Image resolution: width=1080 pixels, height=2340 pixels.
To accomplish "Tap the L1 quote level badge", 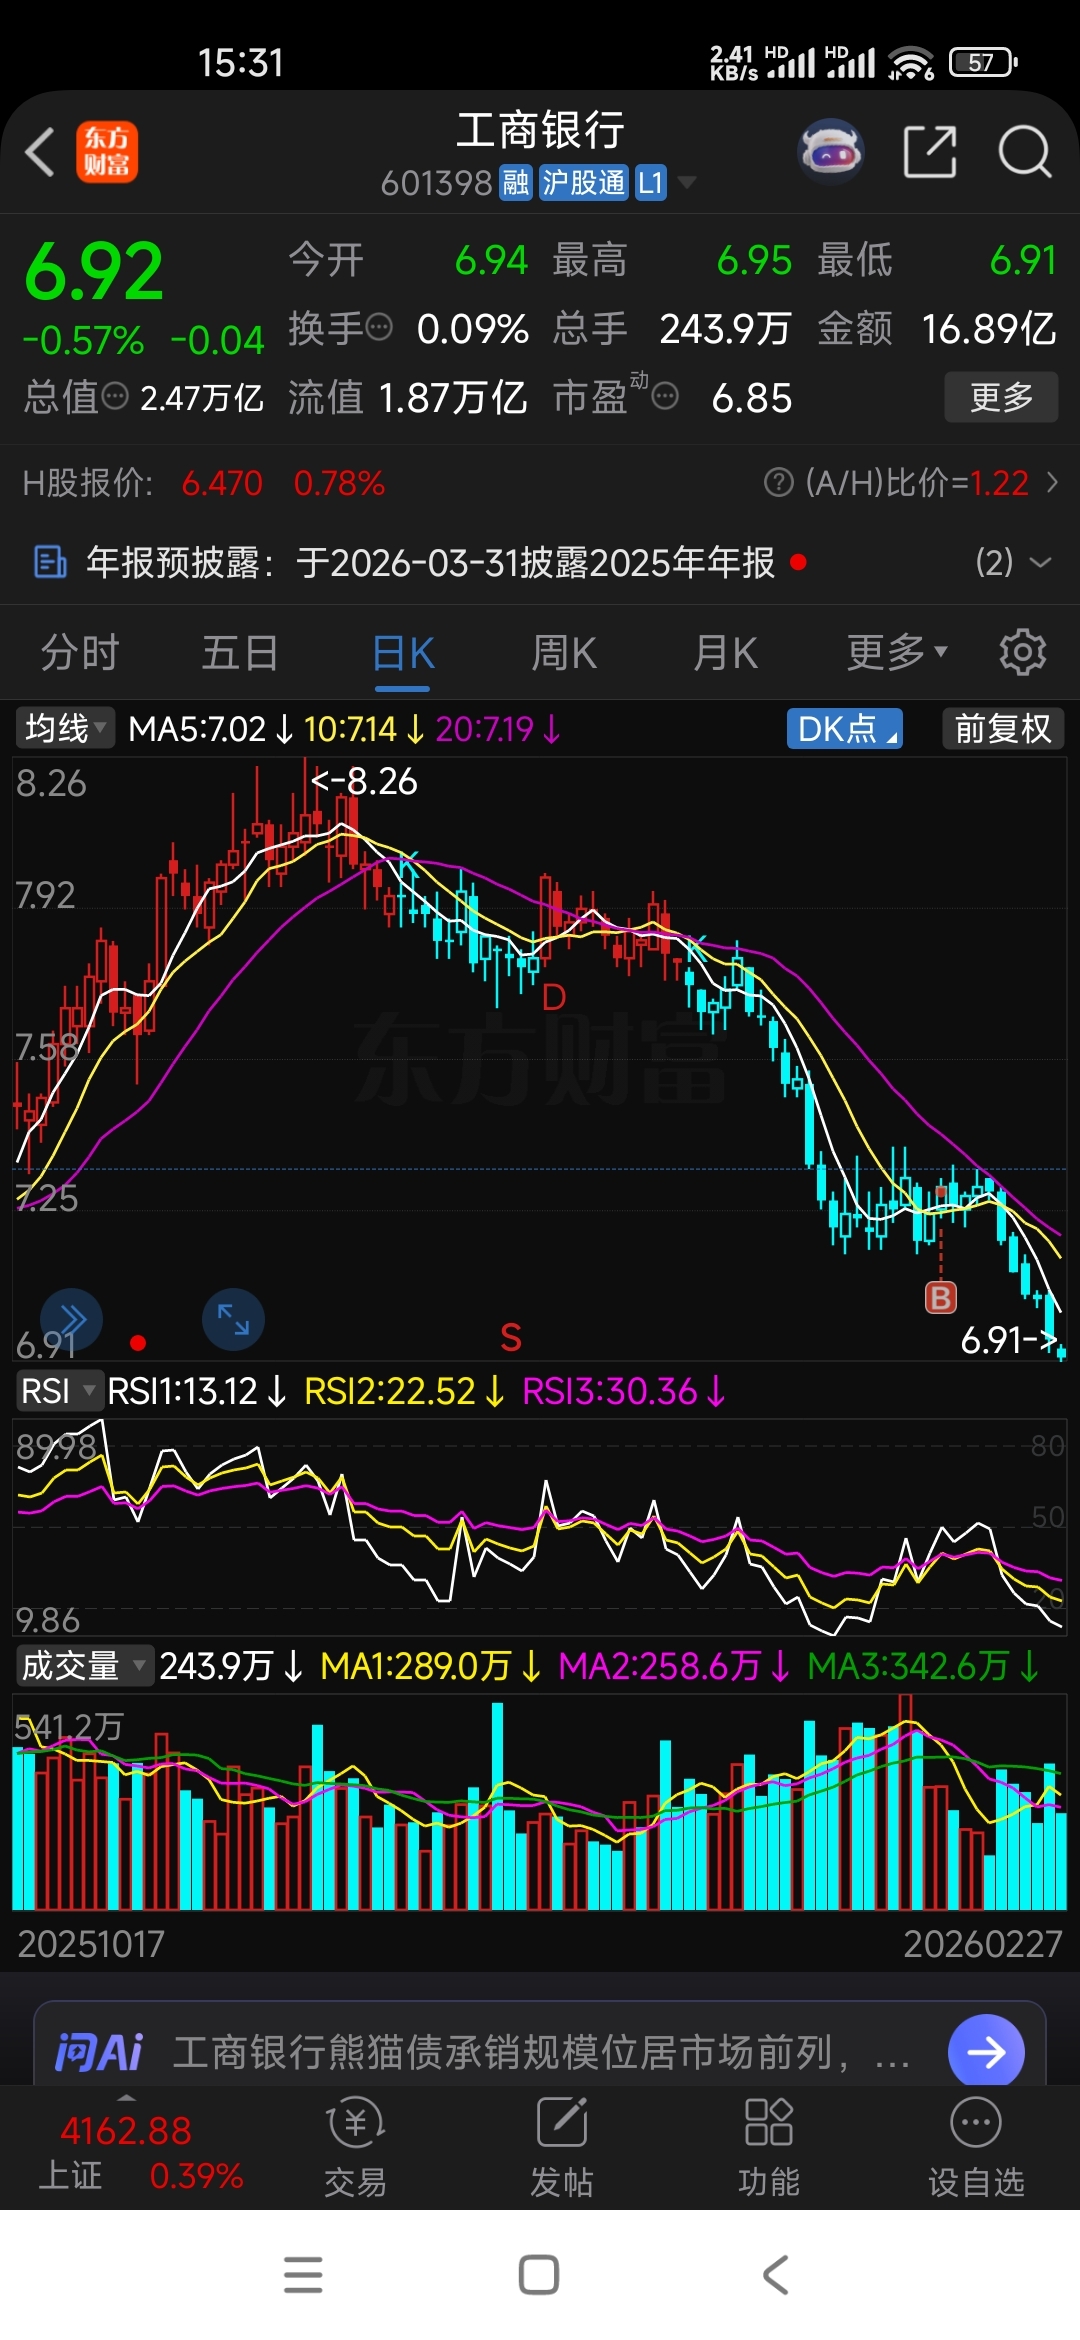I will 651,183.
